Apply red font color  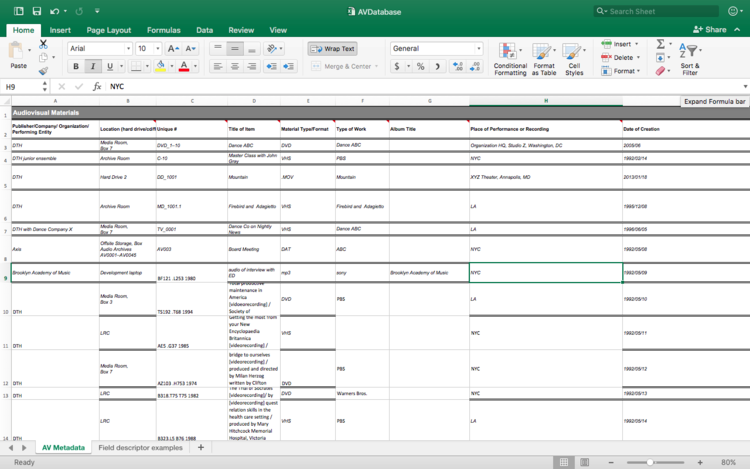point(184,66)
